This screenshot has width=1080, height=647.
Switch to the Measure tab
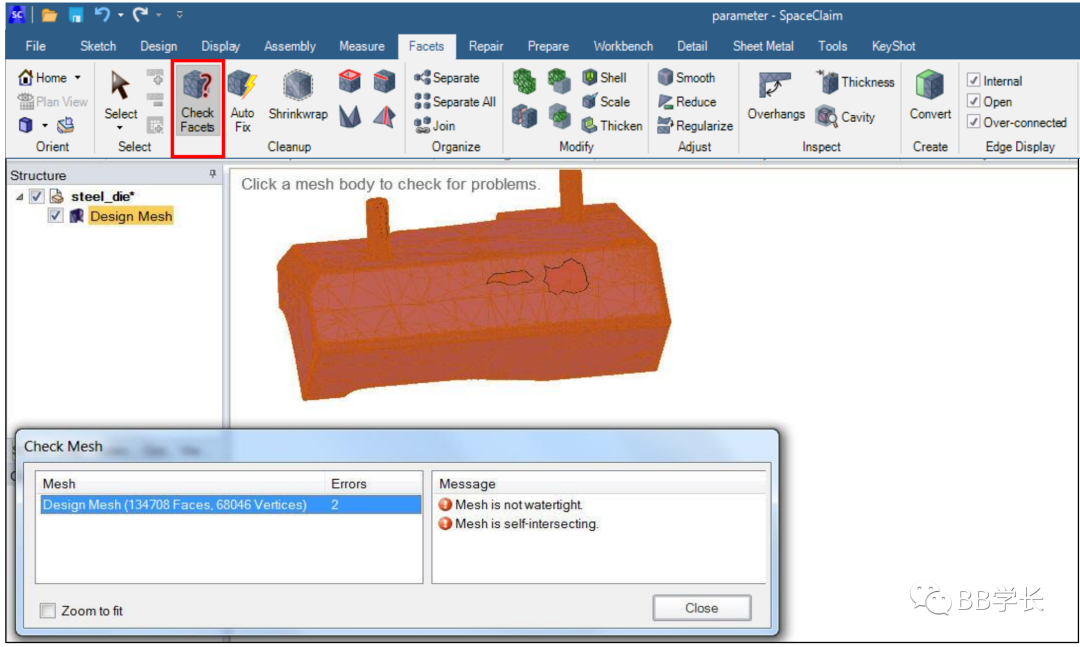(362, 46)
